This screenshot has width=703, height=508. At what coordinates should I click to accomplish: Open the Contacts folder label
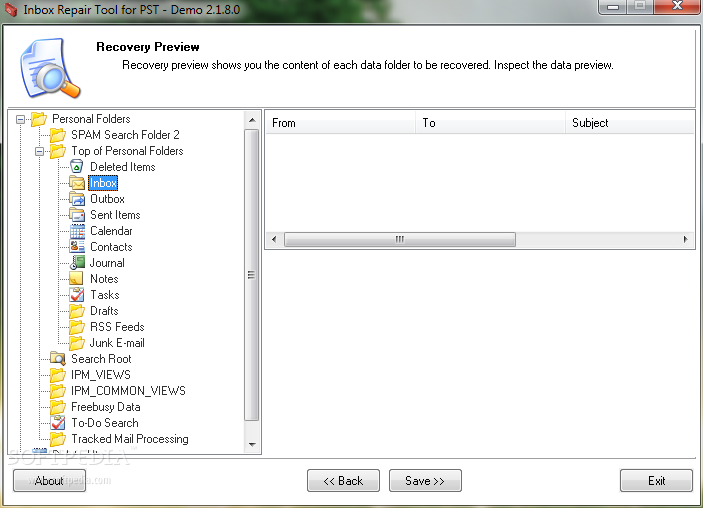[111, 247]
